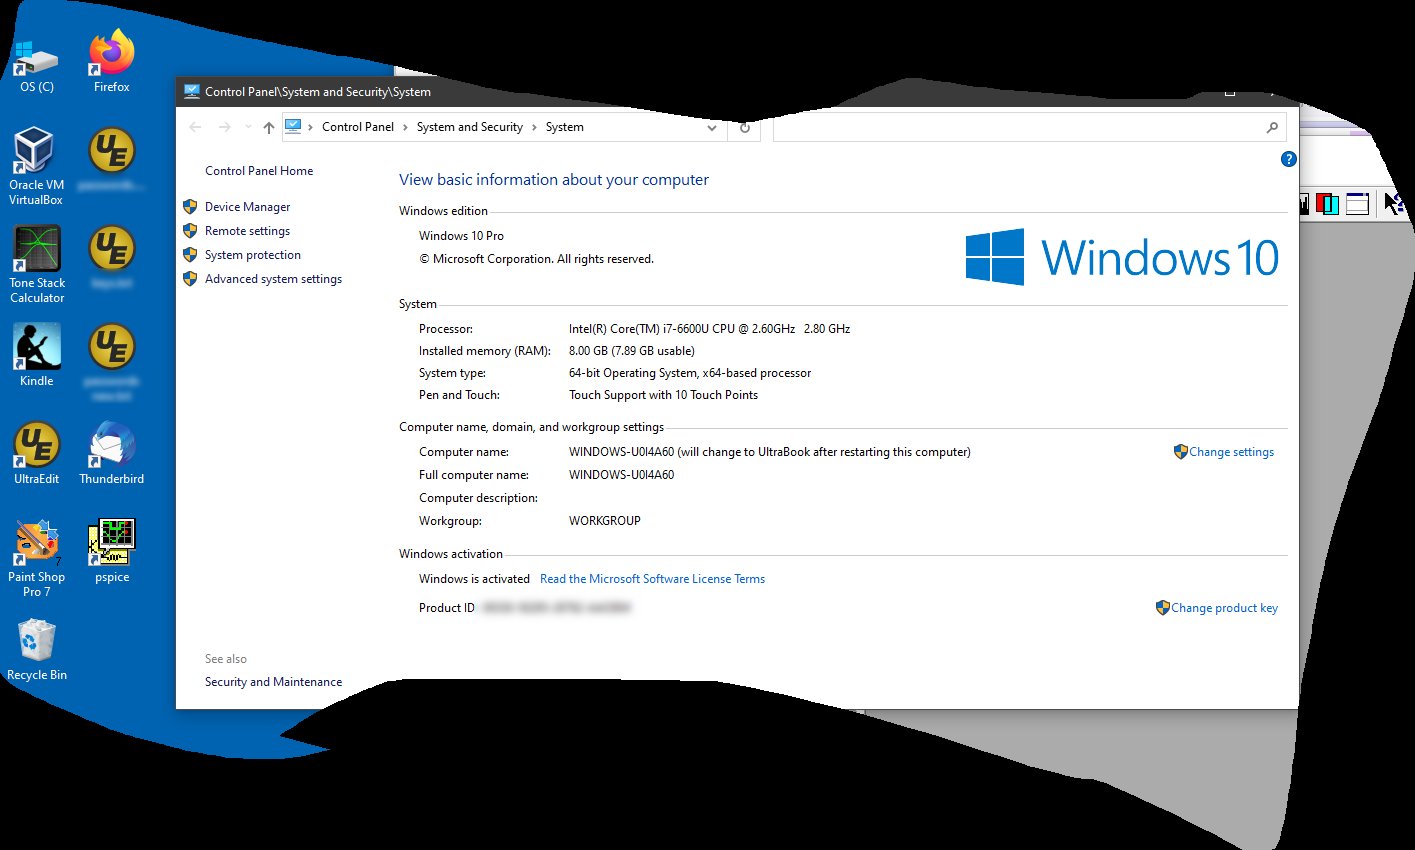Click the WORKGROUP value

click(605, 521)
